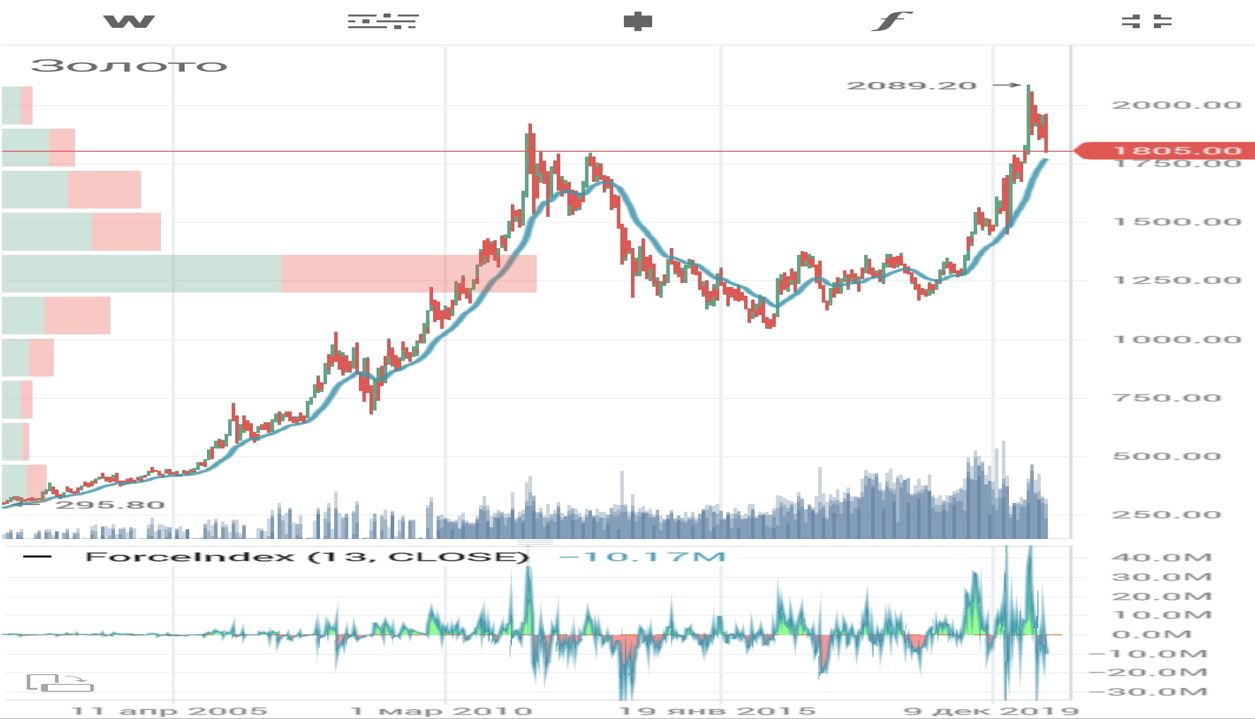The height and width of the screenshot is (719, 1255).
Task: Click the 11 апр 2005 date label
Action: click(170, 711)
